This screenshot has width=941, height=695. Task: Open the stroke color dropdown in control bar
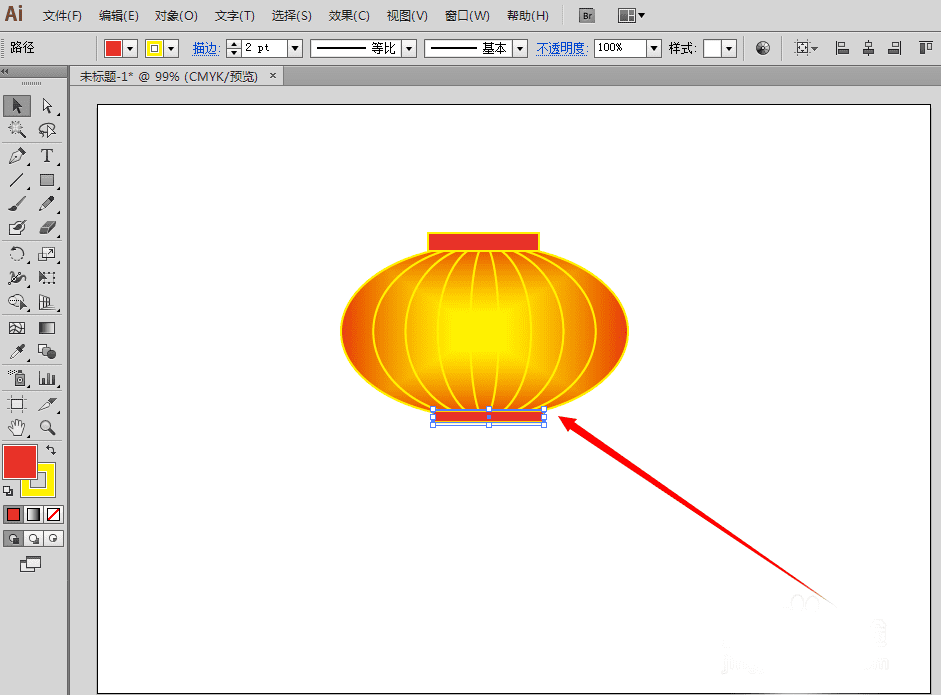coord(172,49)
